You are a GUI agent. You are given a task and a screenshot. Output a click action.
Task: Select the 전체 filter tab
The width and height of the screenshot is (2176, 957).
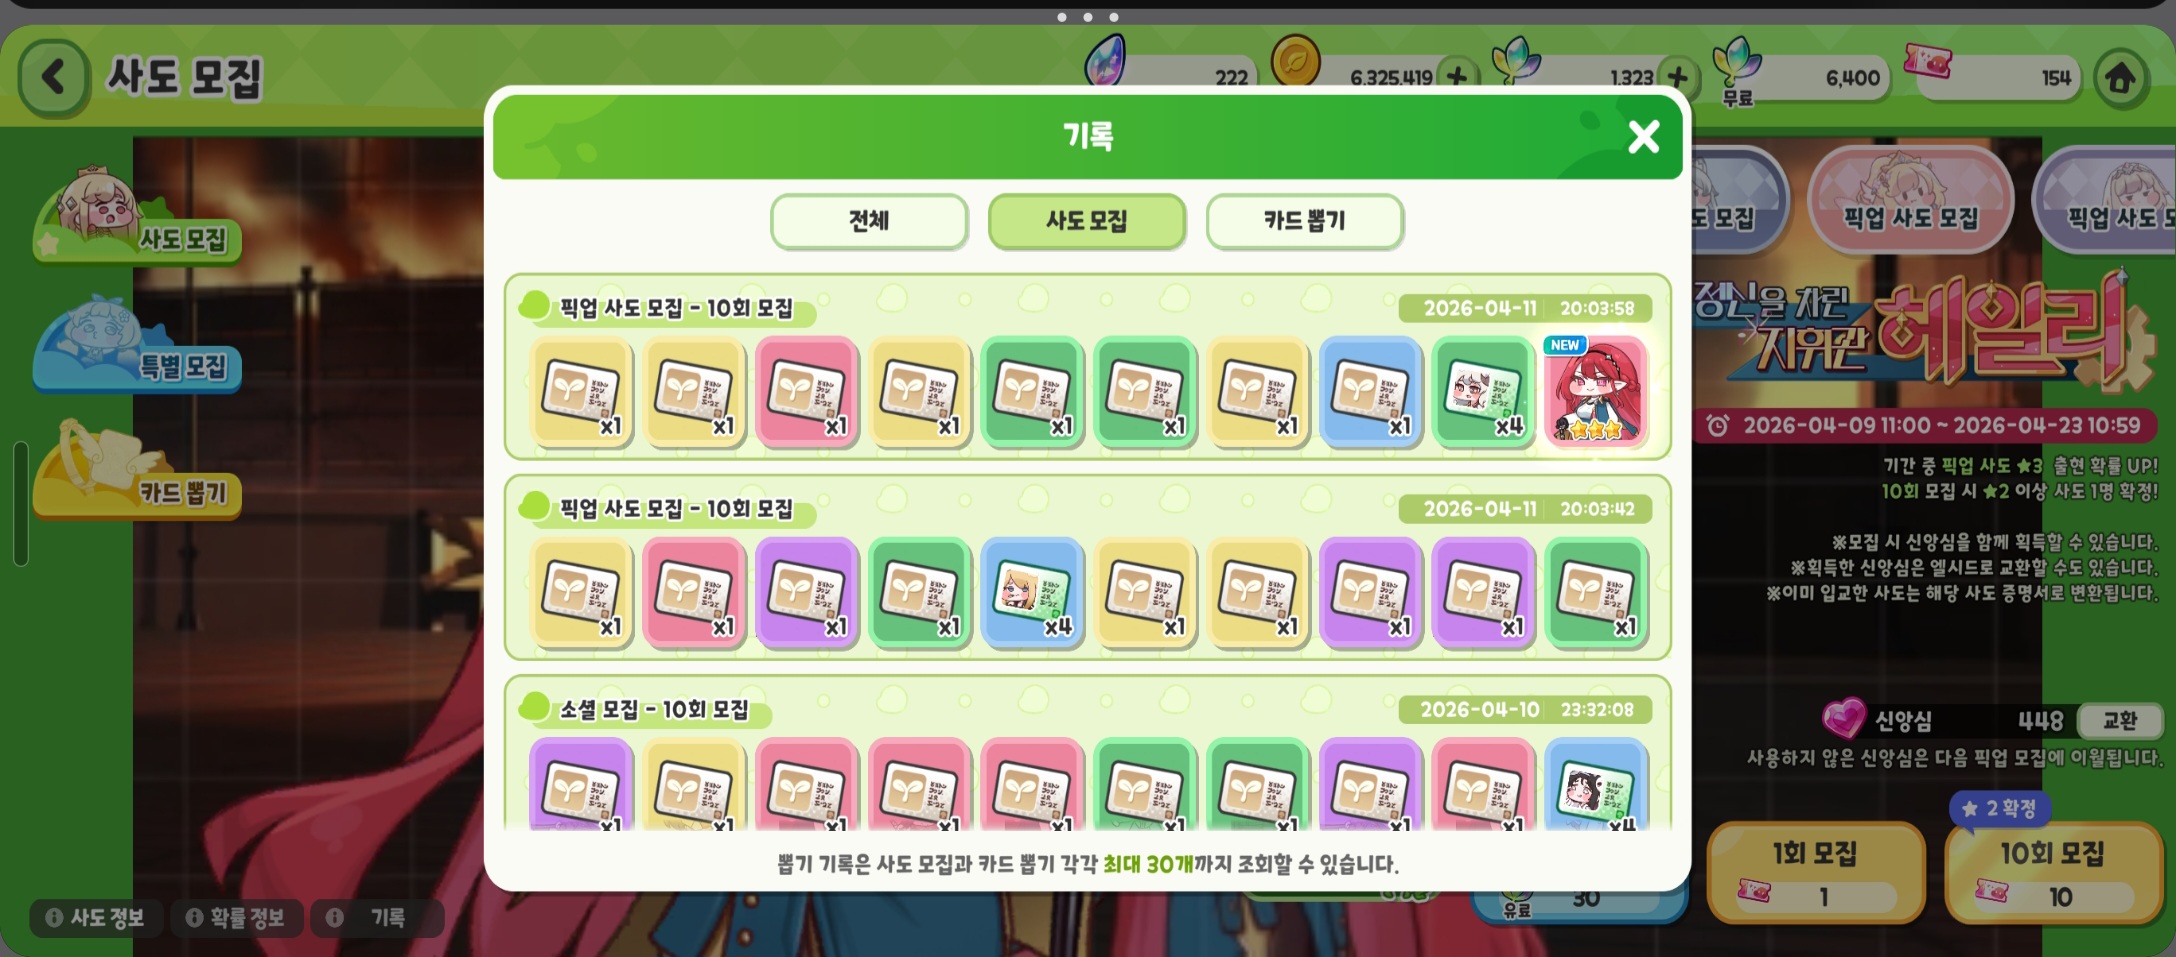click(x=869, y=221)
